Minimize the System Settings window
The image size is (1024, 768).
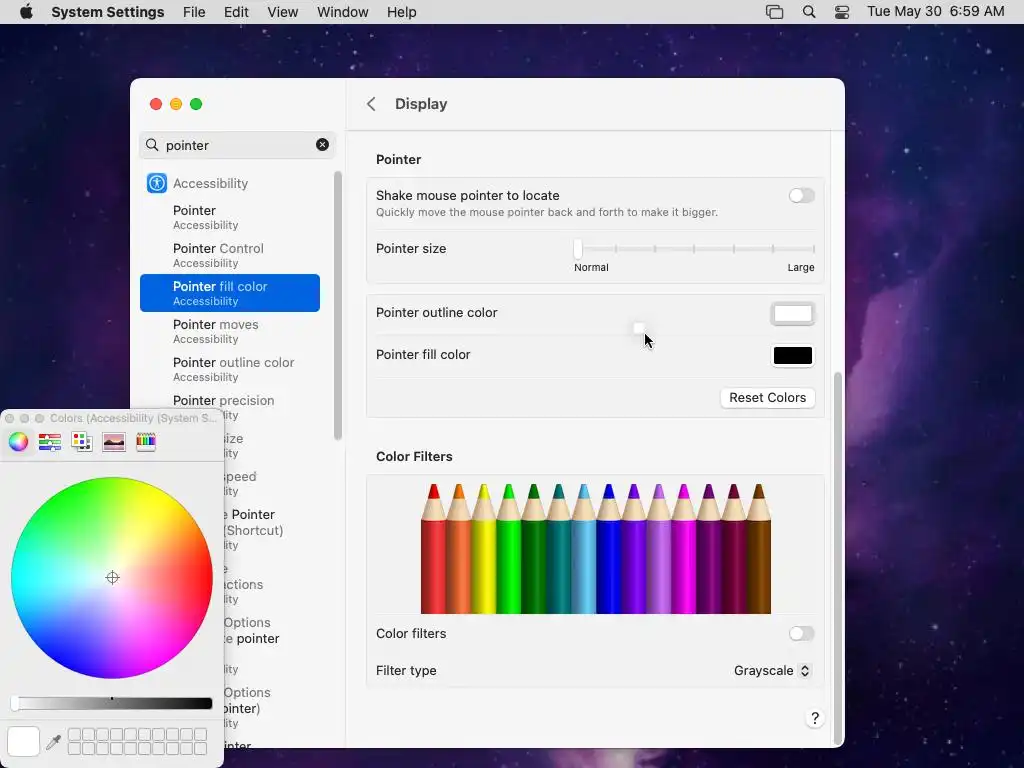pyautogui.click(x=176, y=104)
